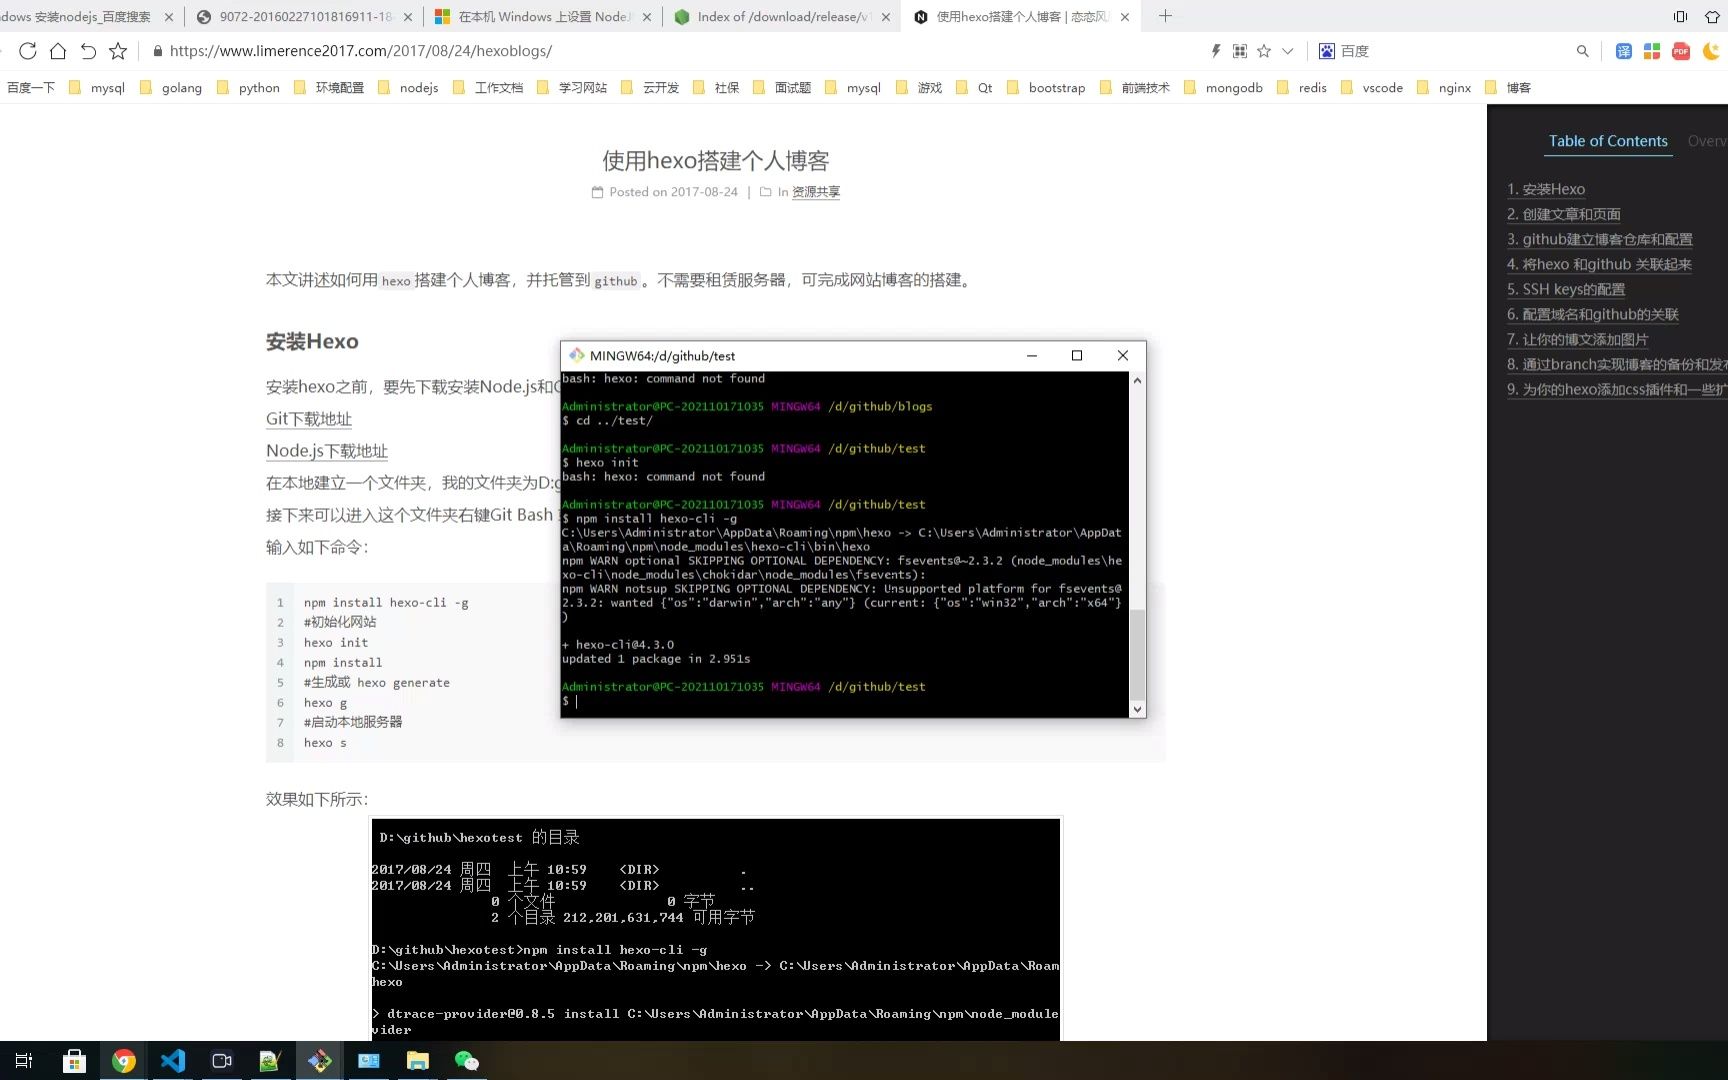Open File Explorer from taskbar
Image resolution: width=1728 pixels, height=1080 pixels.
(x=418, y=1061)
